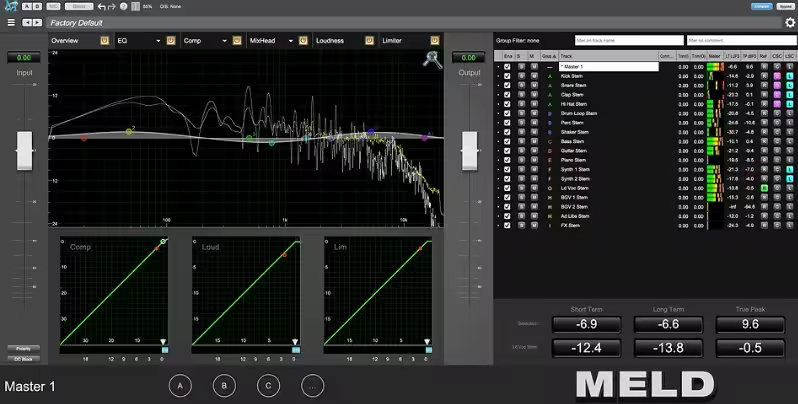Open the hamburger menu beside preset name

[10, 21]
